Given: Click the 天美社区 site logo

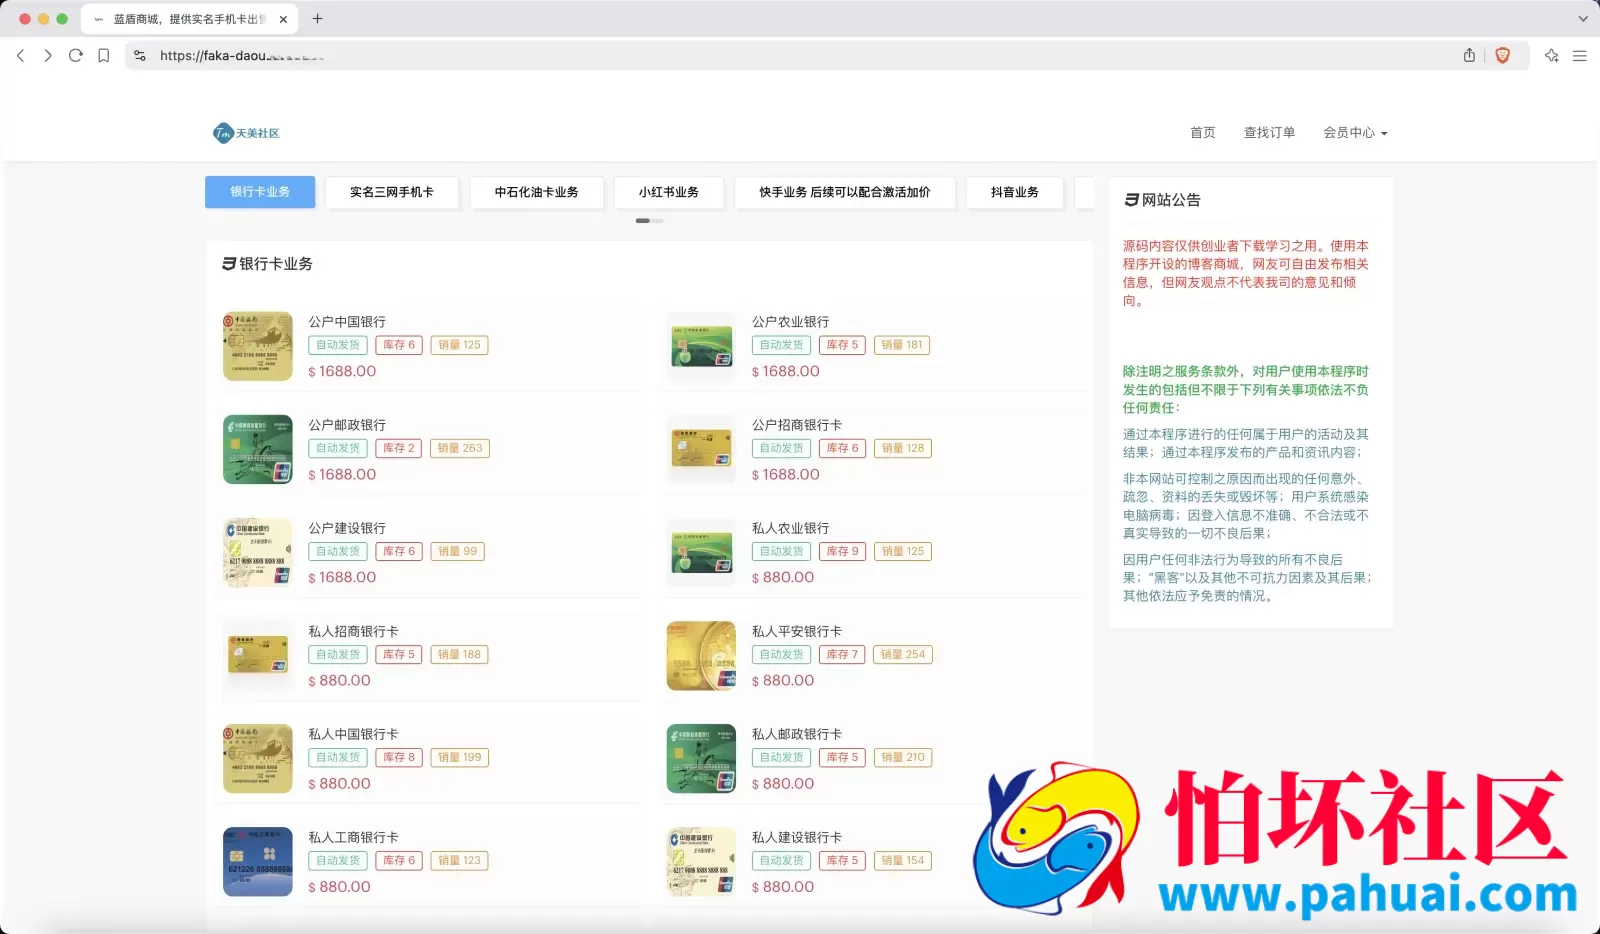Looking at the screenshot, I should tap(246, 133).
